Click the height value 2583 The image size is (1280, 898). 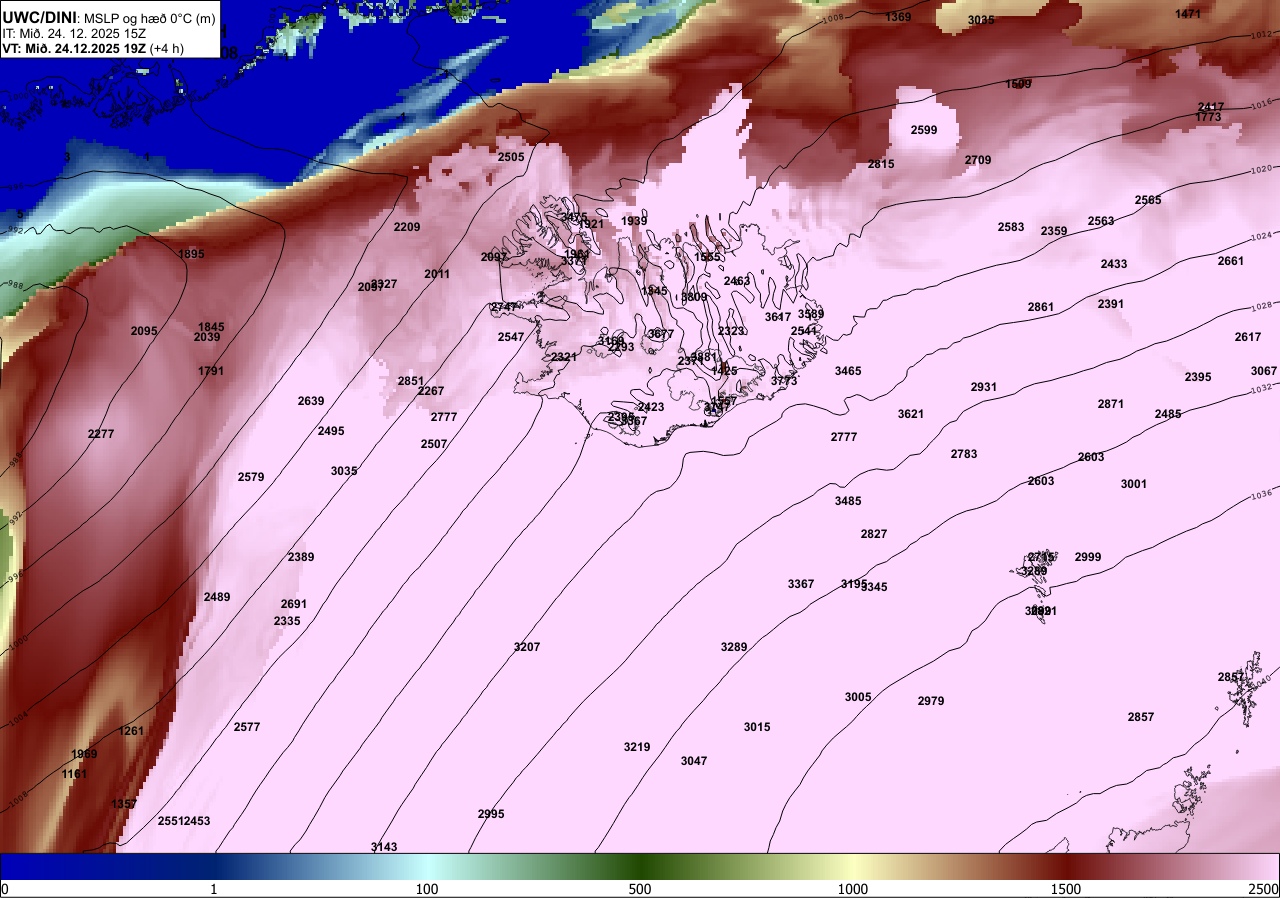point(1011,227)
